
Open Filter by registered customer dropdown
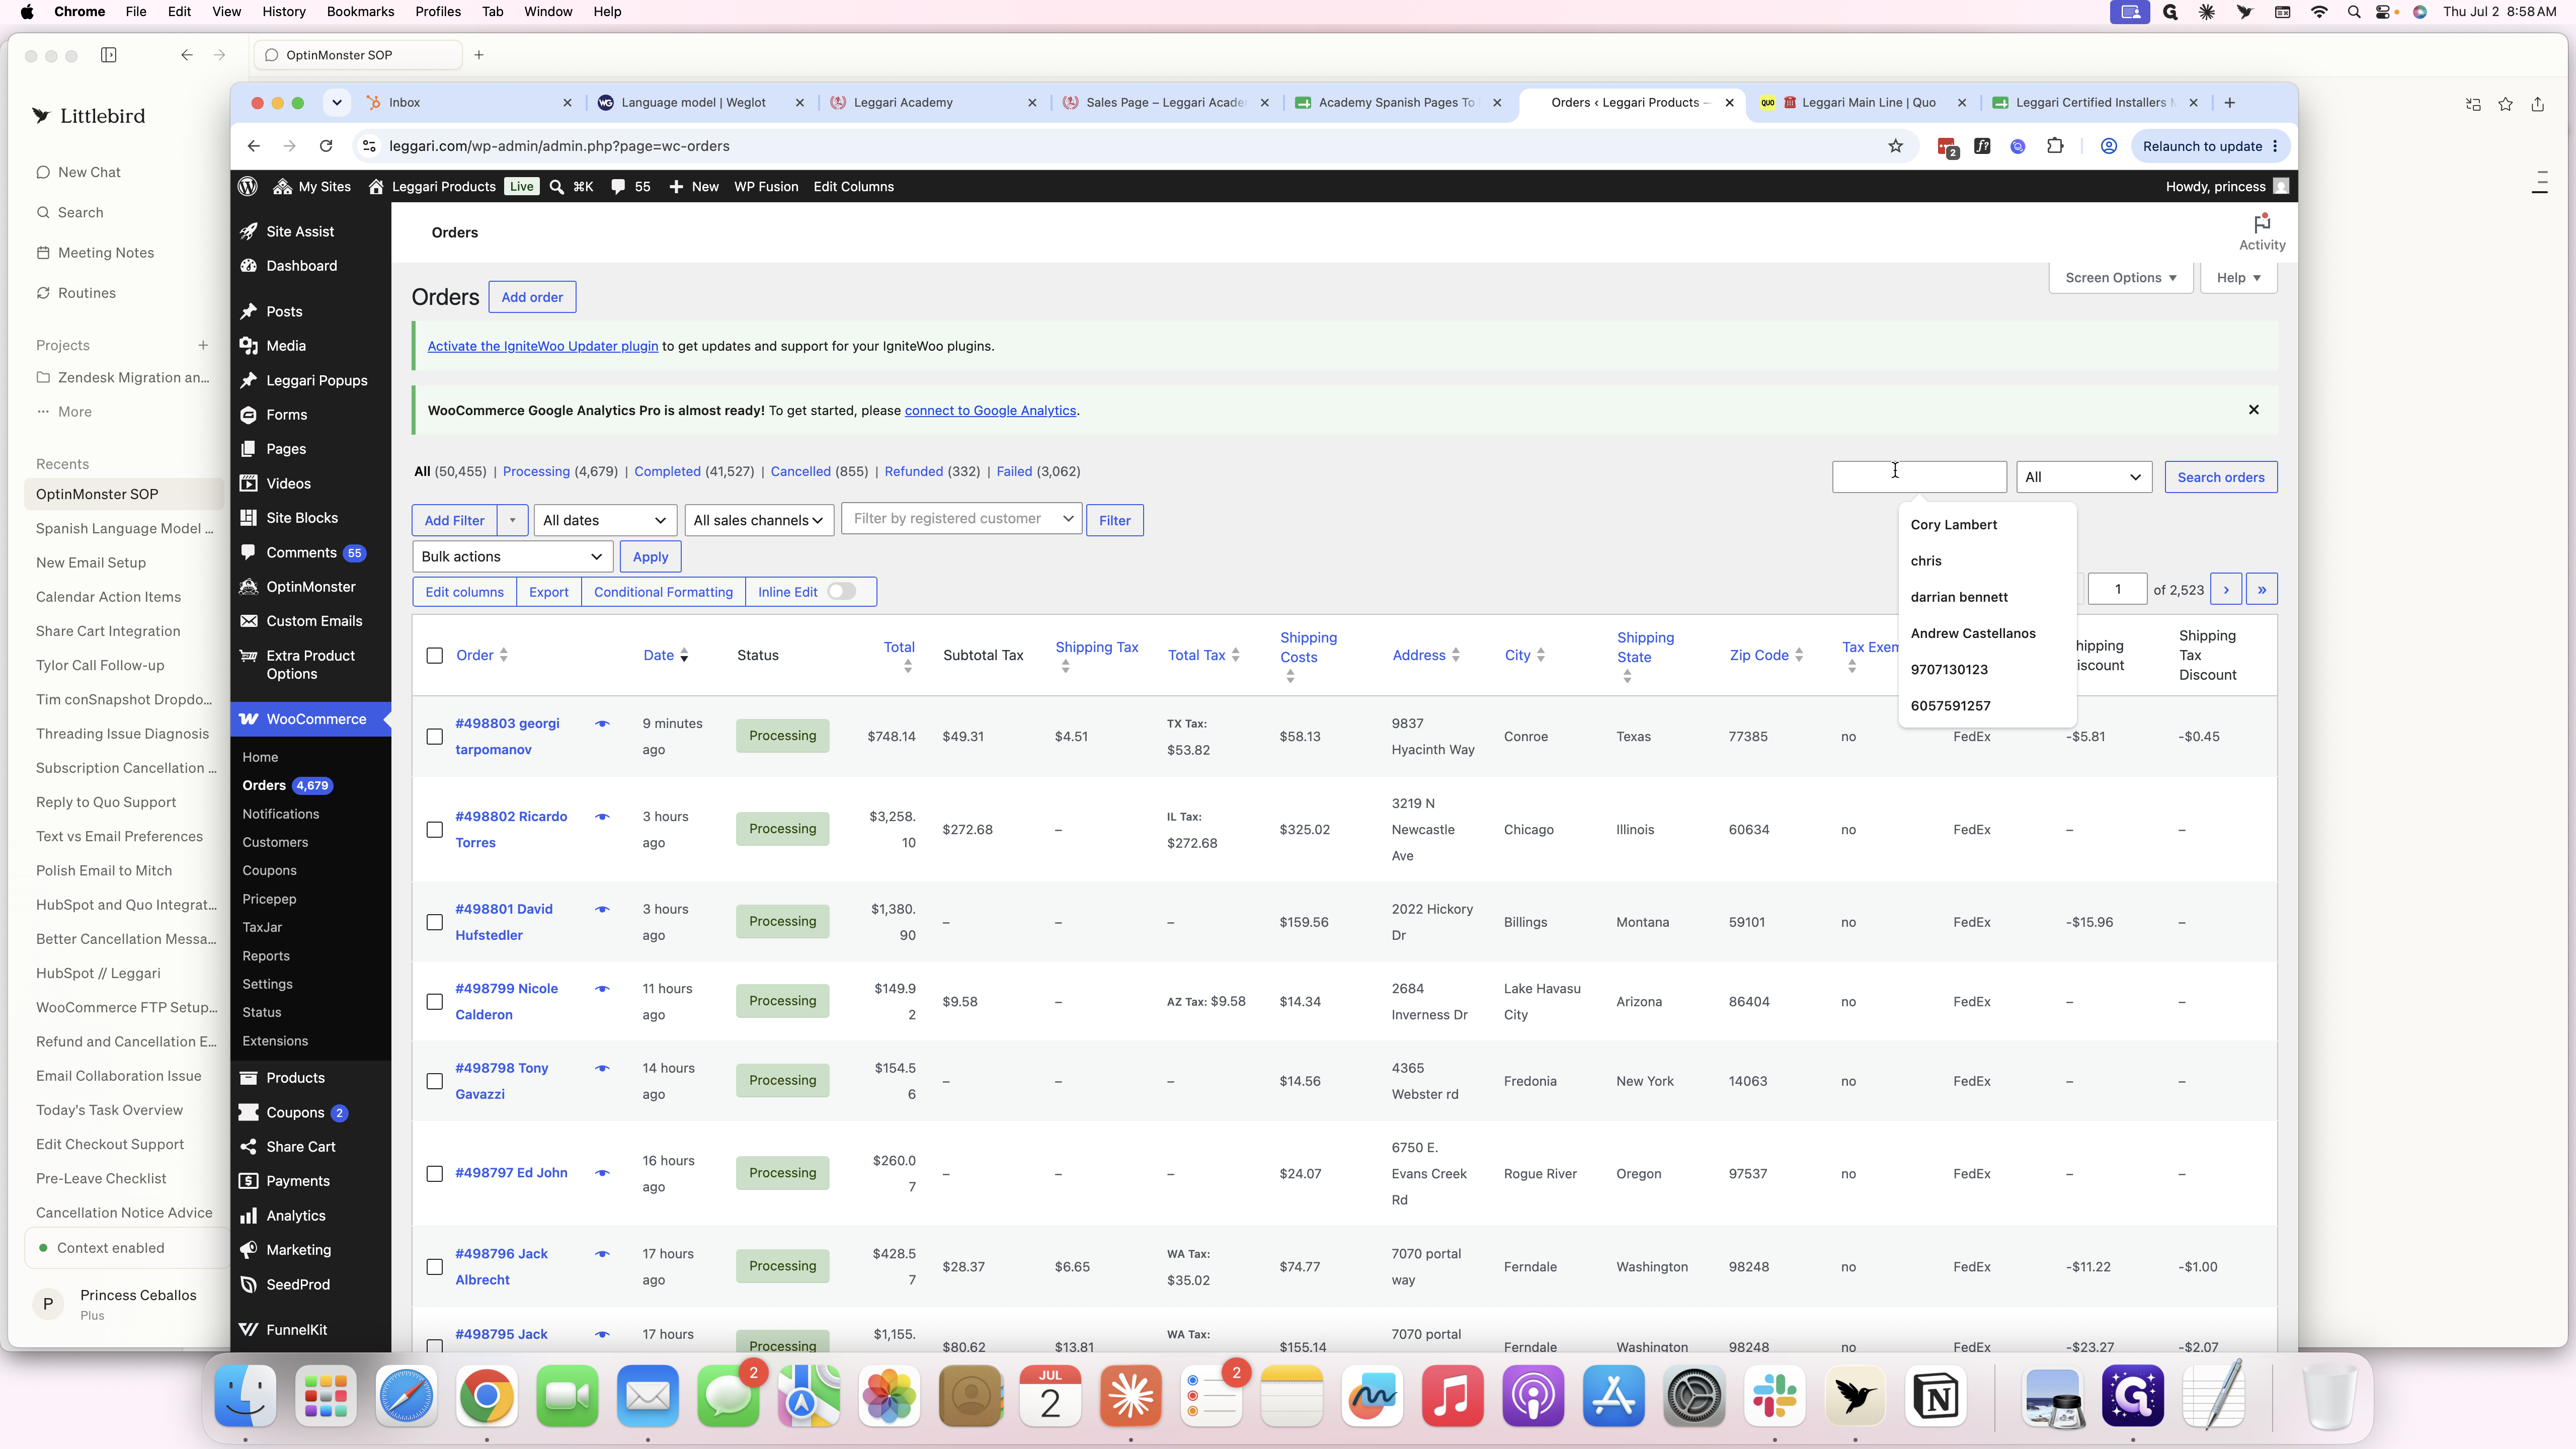point(961,518)
